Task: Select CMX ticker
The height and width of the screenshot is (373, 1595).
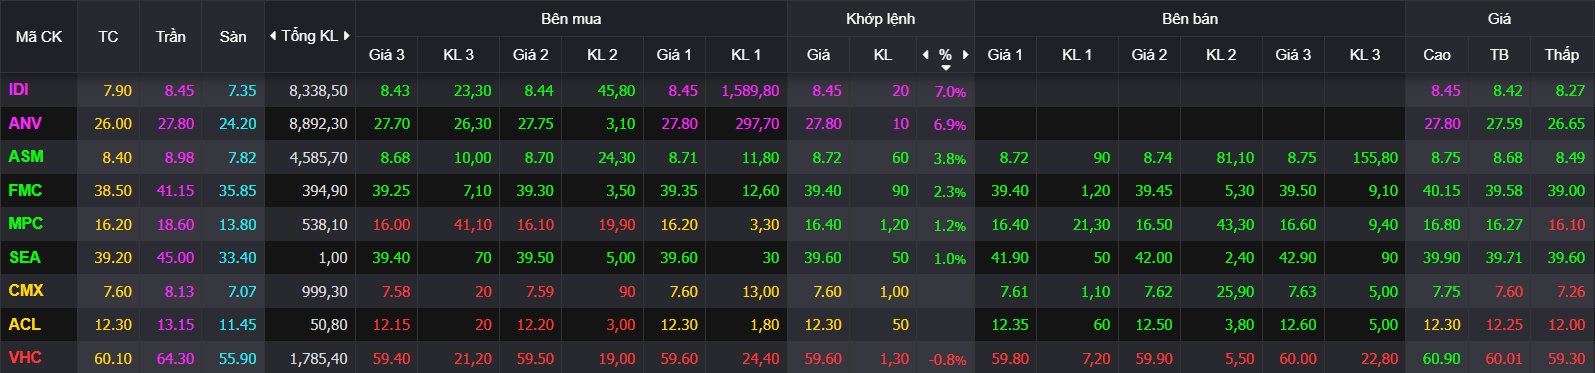Action: click(x=26, y=291)
